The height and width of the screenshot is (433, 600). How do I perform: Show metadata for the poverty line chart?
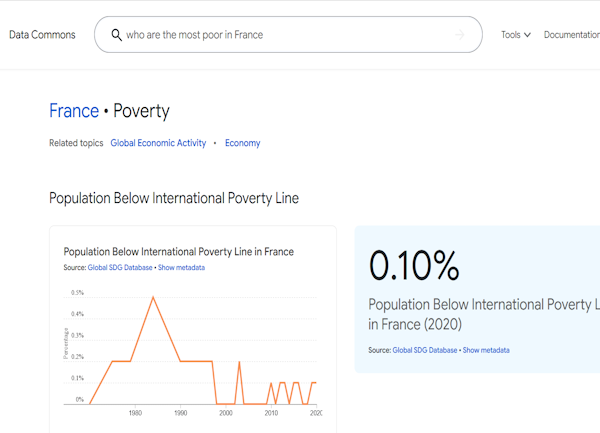point(181,267)
